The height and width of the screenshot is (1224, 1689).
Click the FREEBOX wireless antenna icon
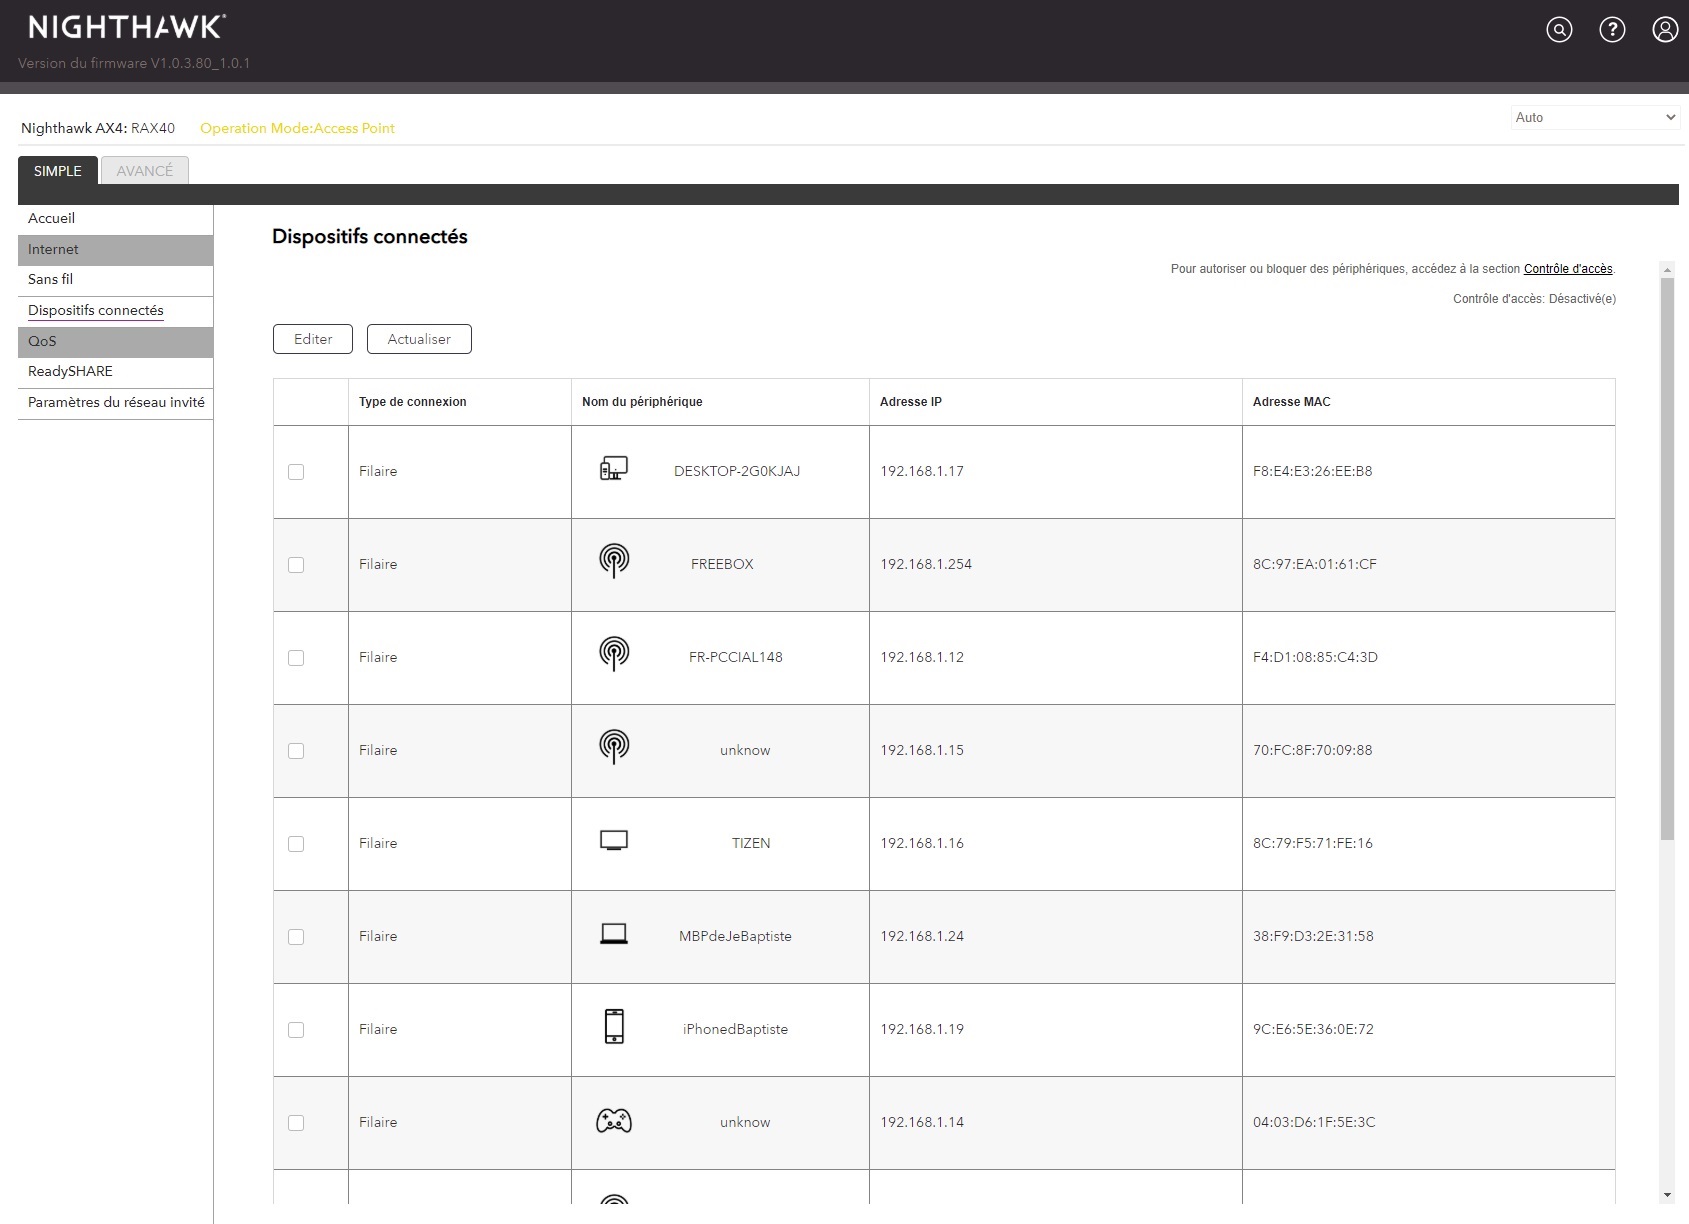614,561
